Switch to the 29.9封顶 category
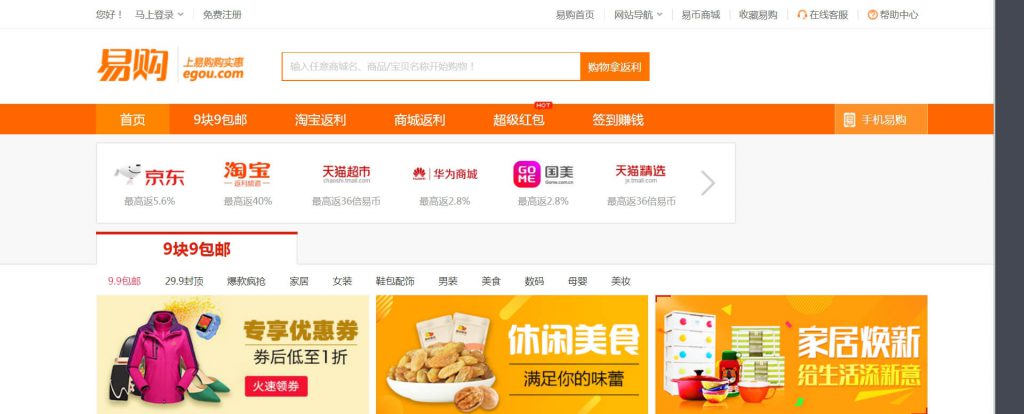 click(x=184, y=281)
